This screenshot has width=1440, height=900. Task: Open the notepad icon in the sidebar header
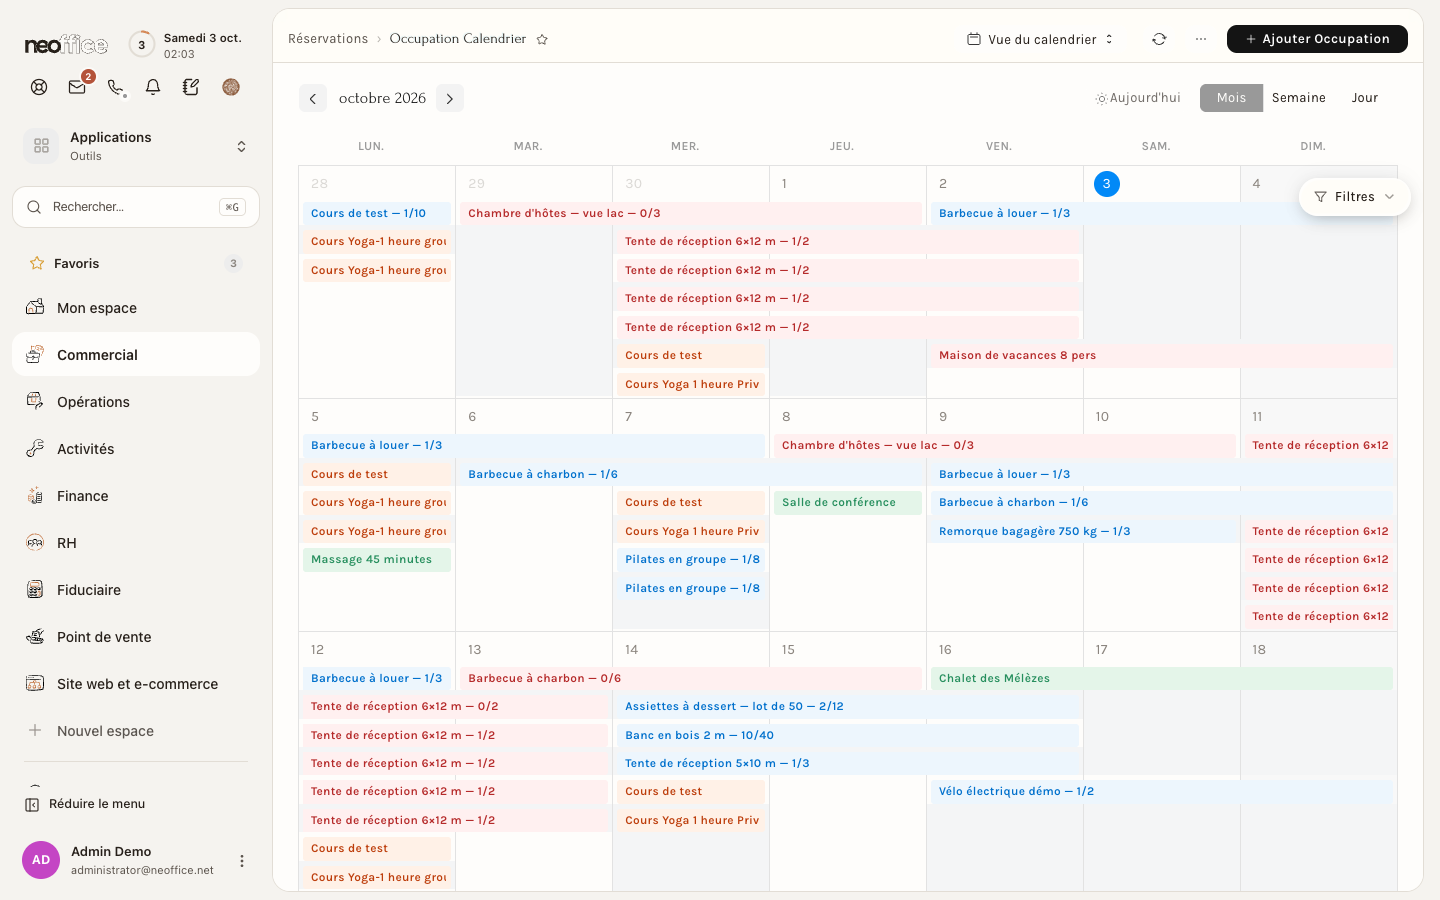pyautogui.click(x=191, y=87)
